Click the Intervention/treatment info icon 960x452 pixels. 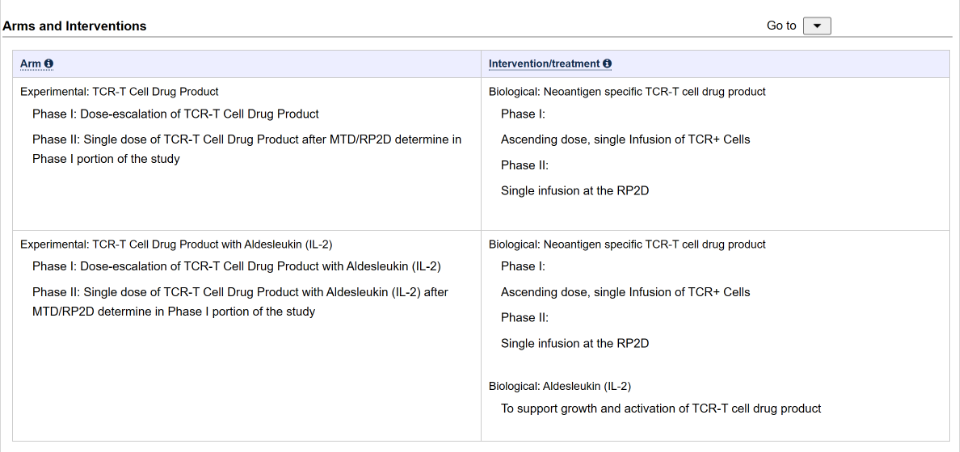pyautogui.click(x=607, y=64)
